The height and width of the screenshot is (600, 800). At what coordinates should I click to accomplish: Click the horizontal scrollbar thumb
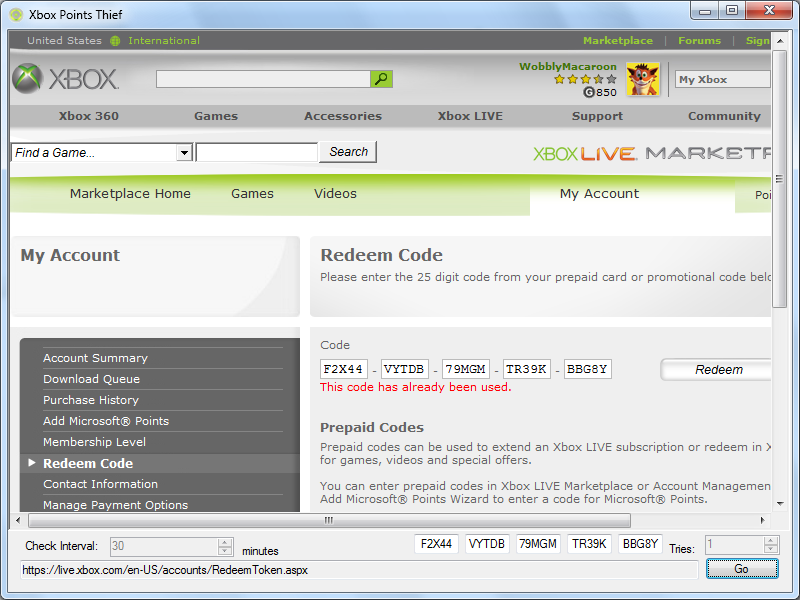(329, 520)
